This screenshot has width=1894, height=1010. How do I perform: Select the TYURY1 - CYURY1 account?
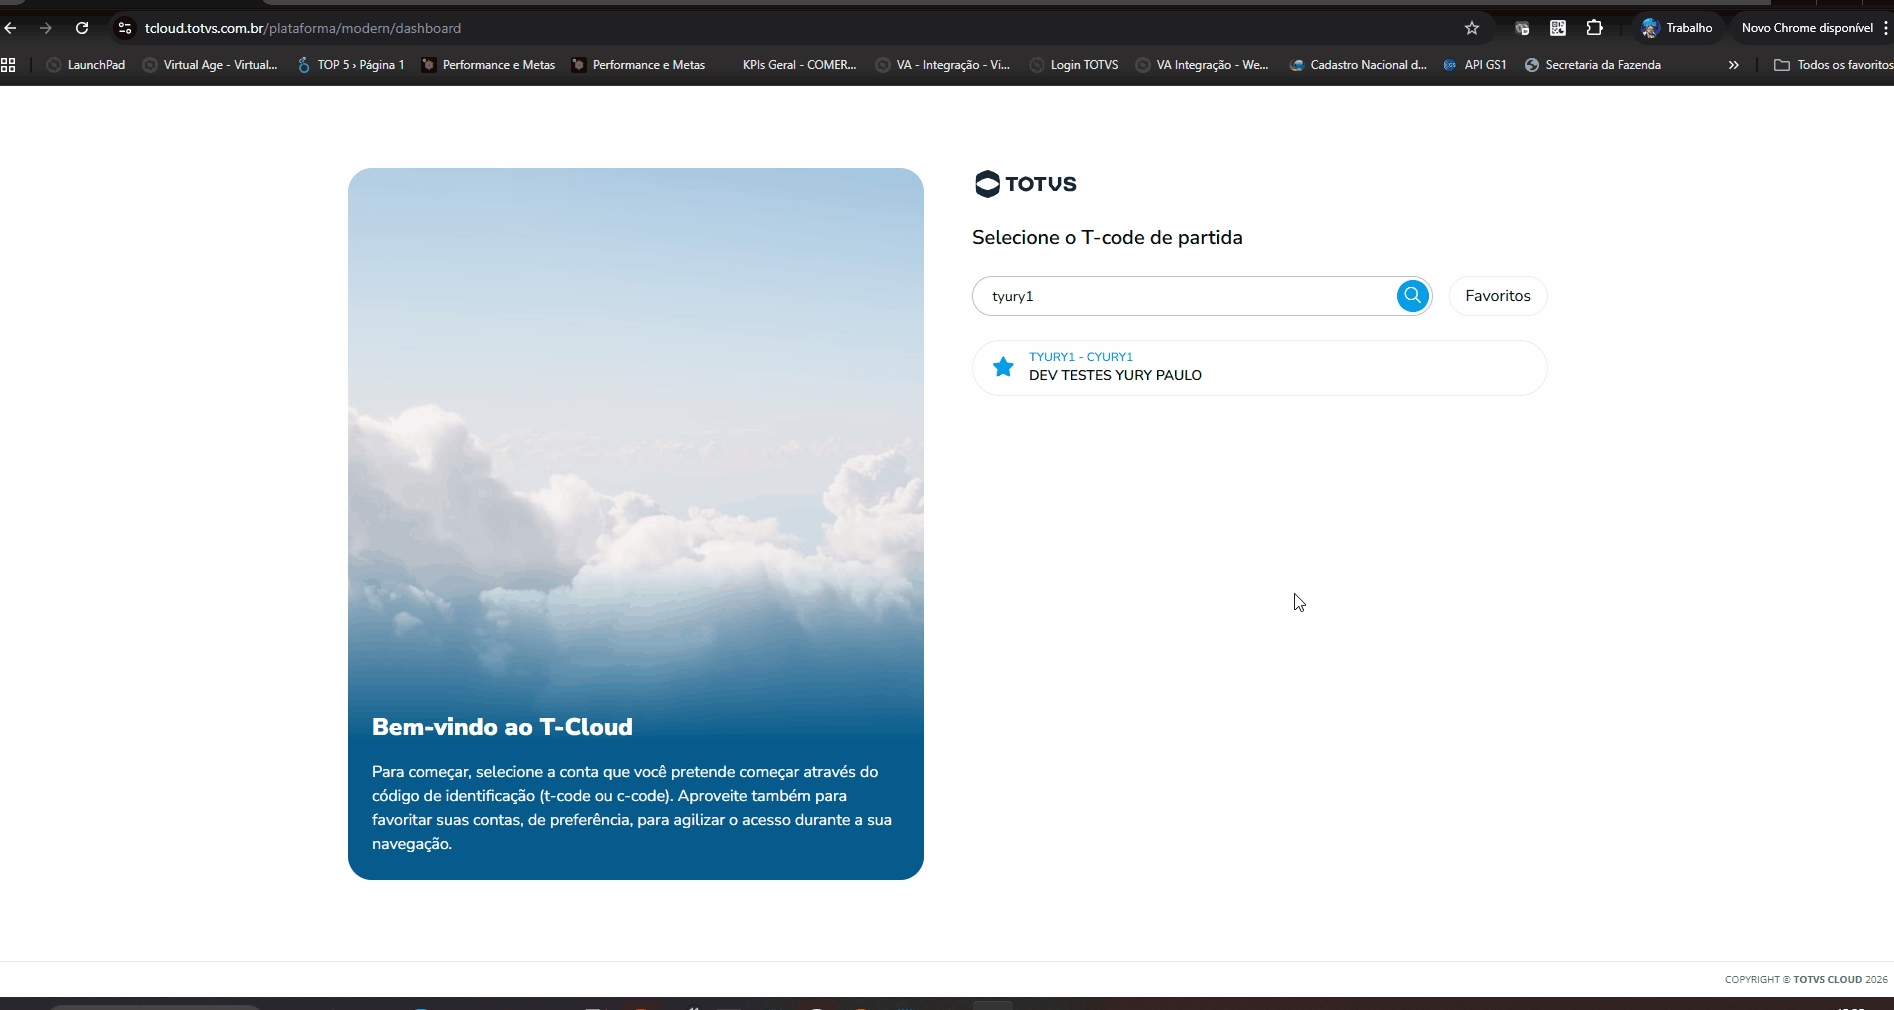tap(1260, 368)
